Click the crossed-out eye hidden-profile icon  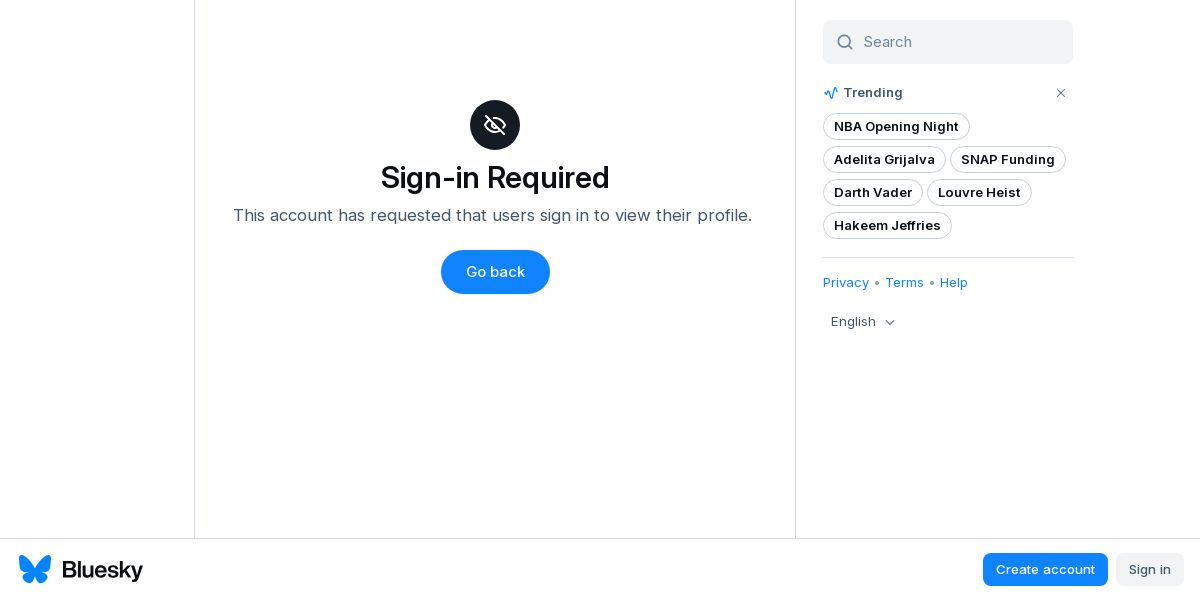pos(495,125)
